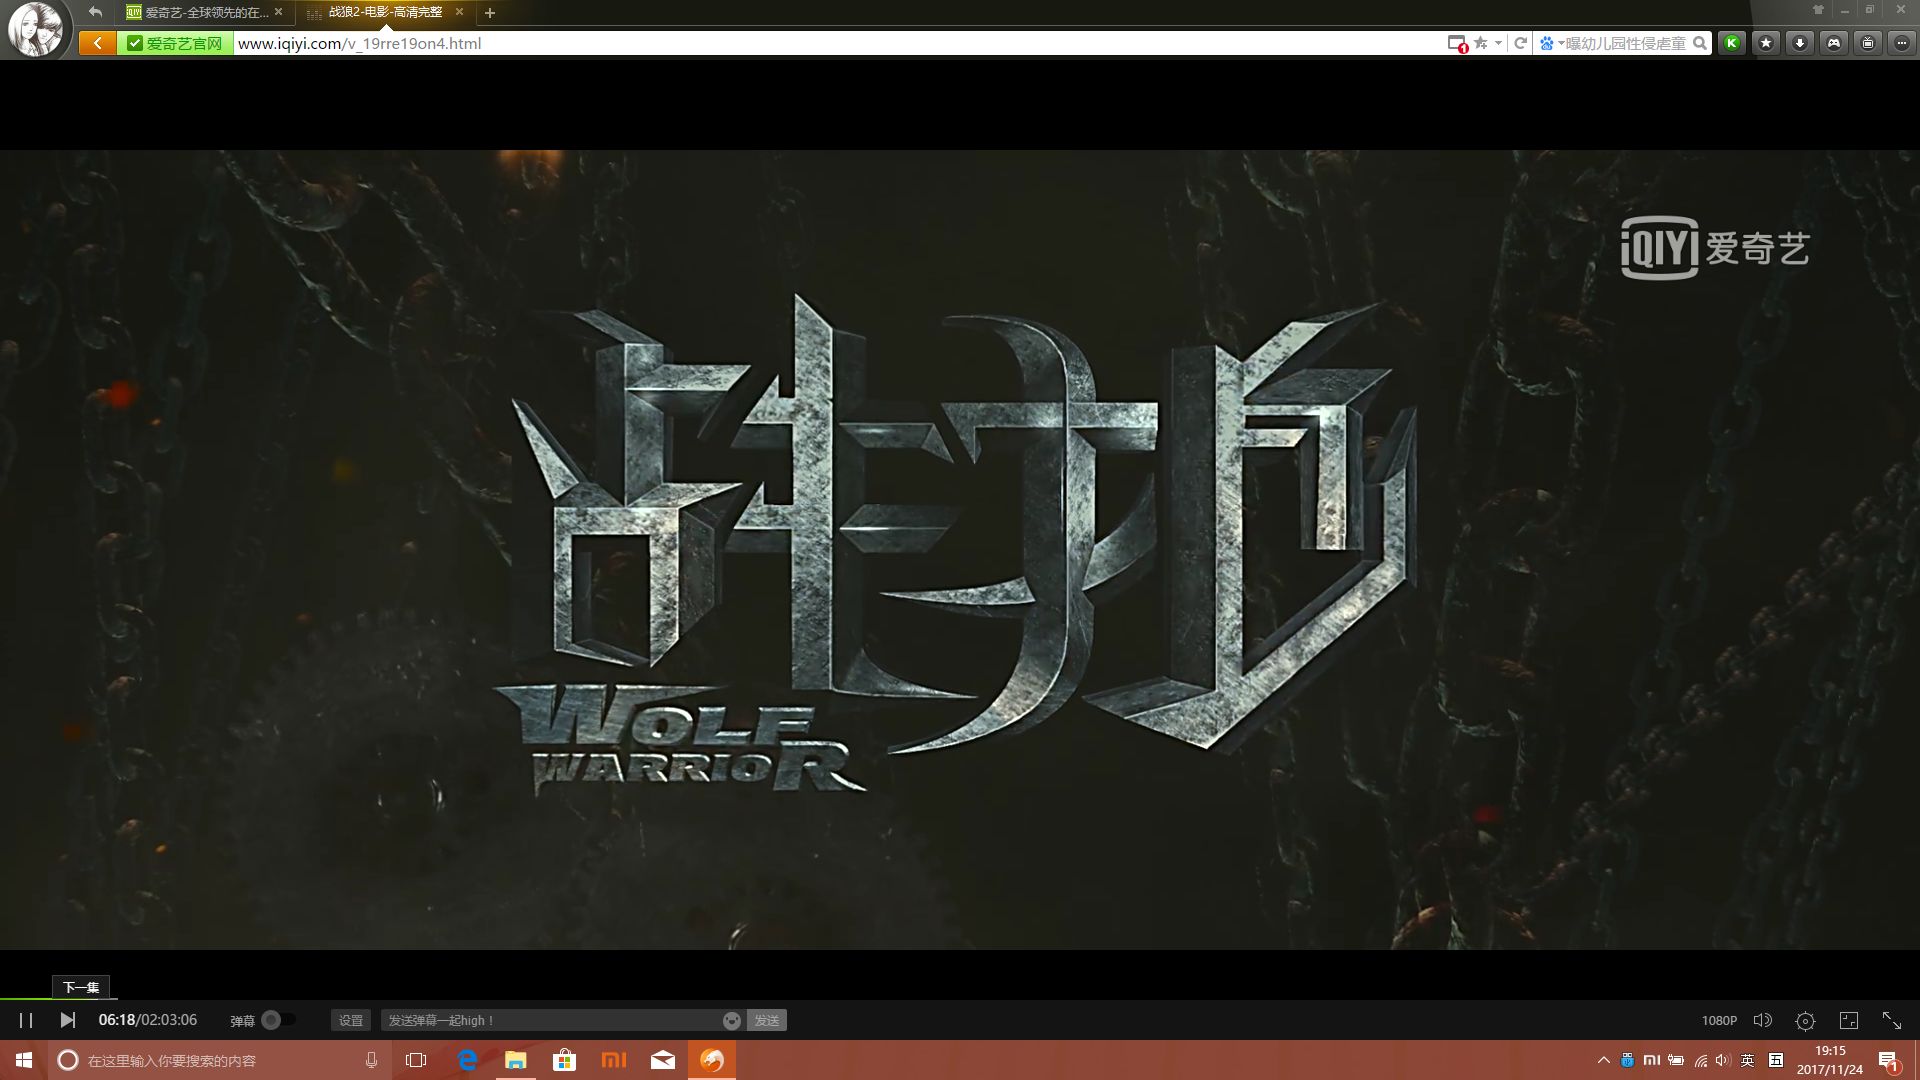Open player settings gear icon
Image resolution: width=1920 pixels, height=1080 pixels.
pos(1805,1021)
